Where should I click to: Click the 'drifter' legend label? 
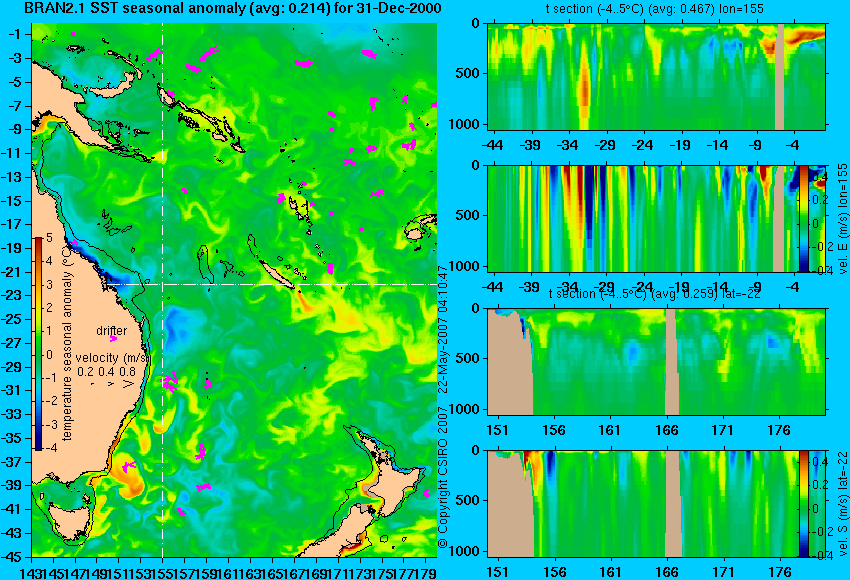[x=112, y=331]
